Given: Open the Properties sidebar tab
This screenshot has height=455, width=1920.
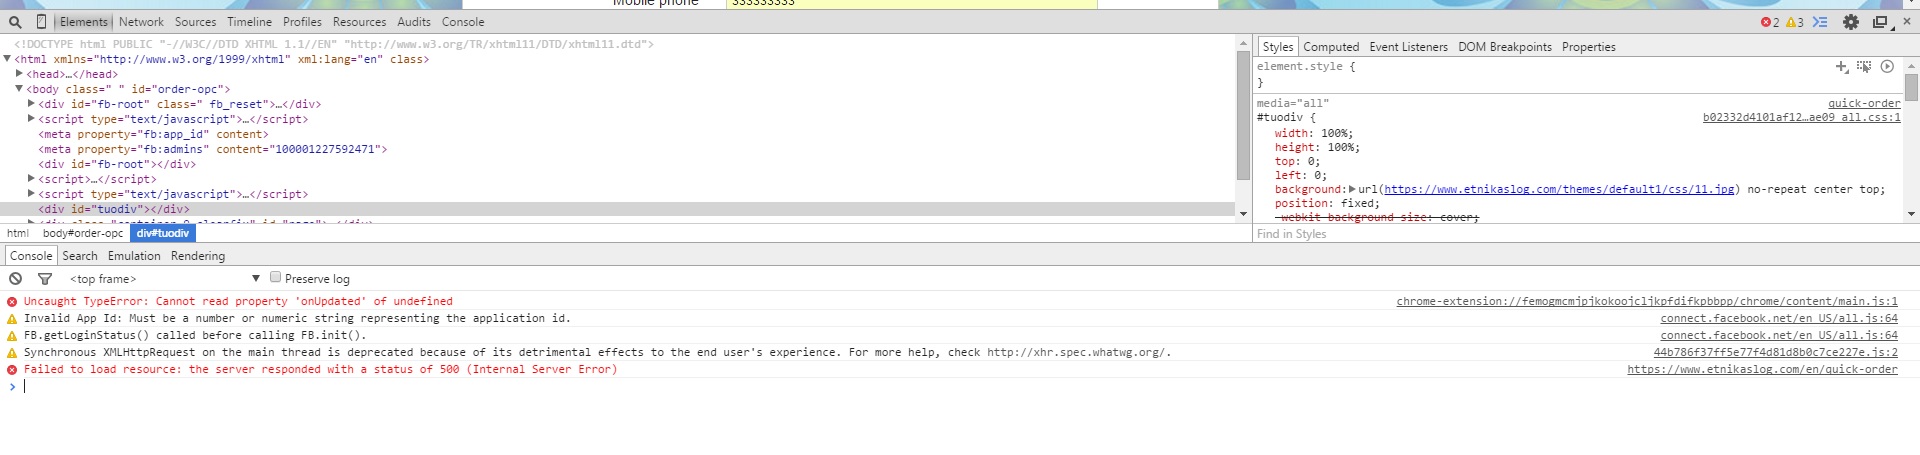Looking at the screenshot, I should [x=1588, y=47].
